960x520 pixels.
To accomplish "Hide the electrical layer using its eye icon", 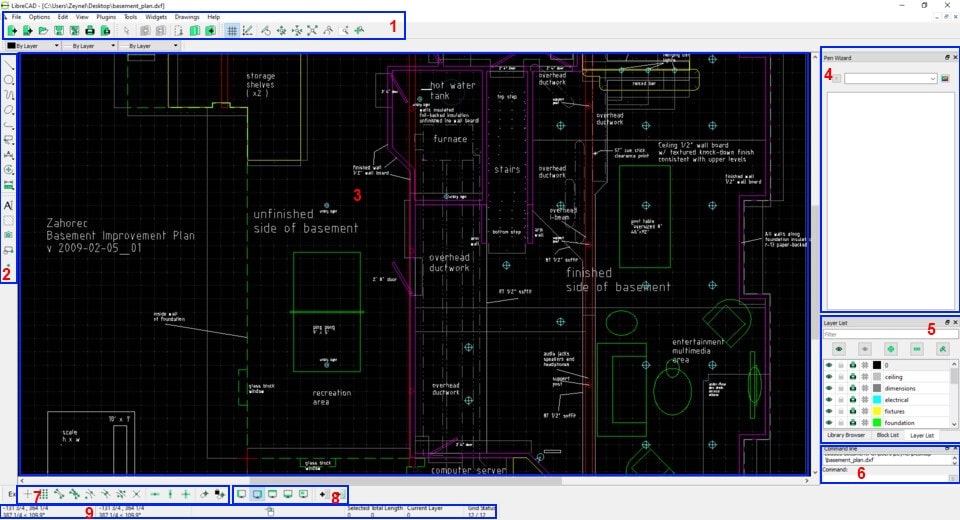I will 829,400.
